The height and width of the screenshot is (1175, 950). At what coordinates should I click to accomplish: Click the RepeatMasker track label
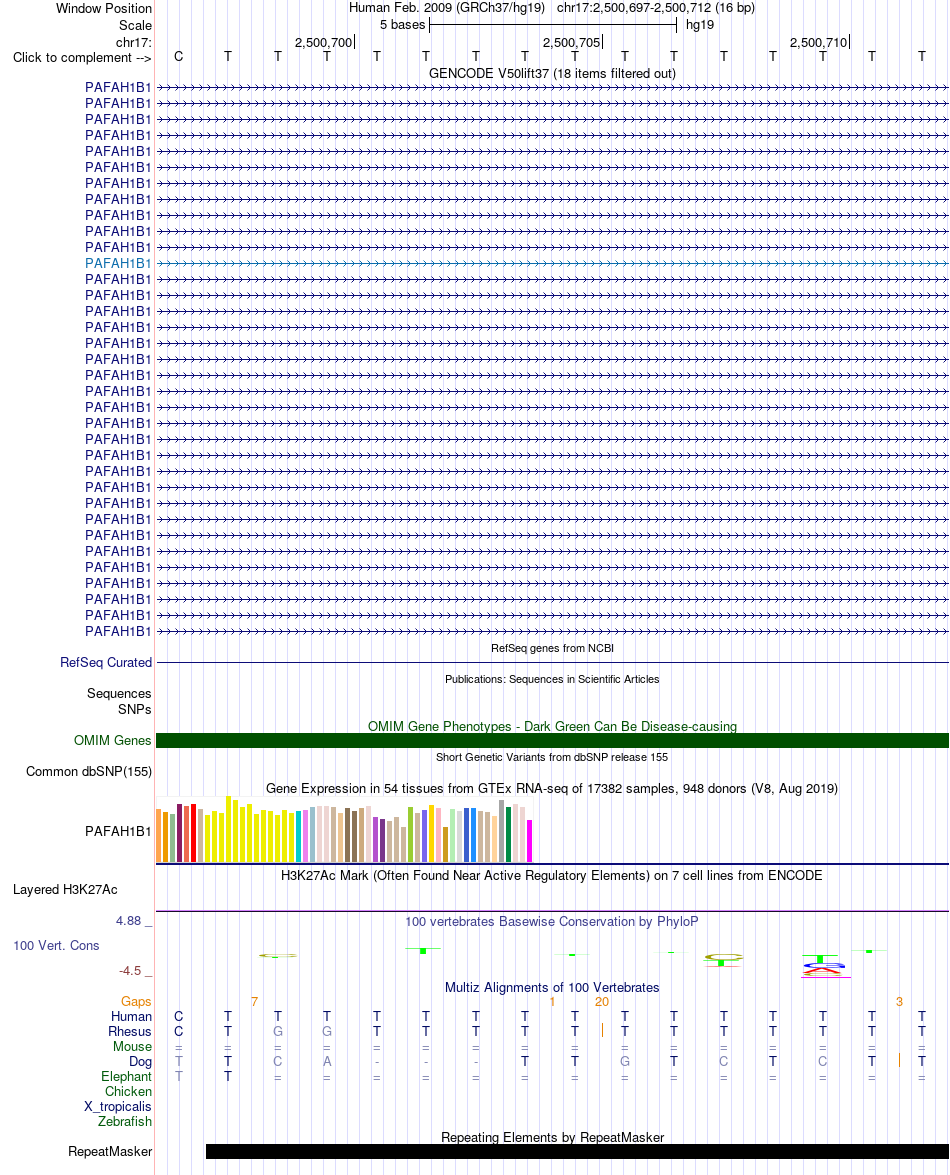click(x=110, y=1151)
